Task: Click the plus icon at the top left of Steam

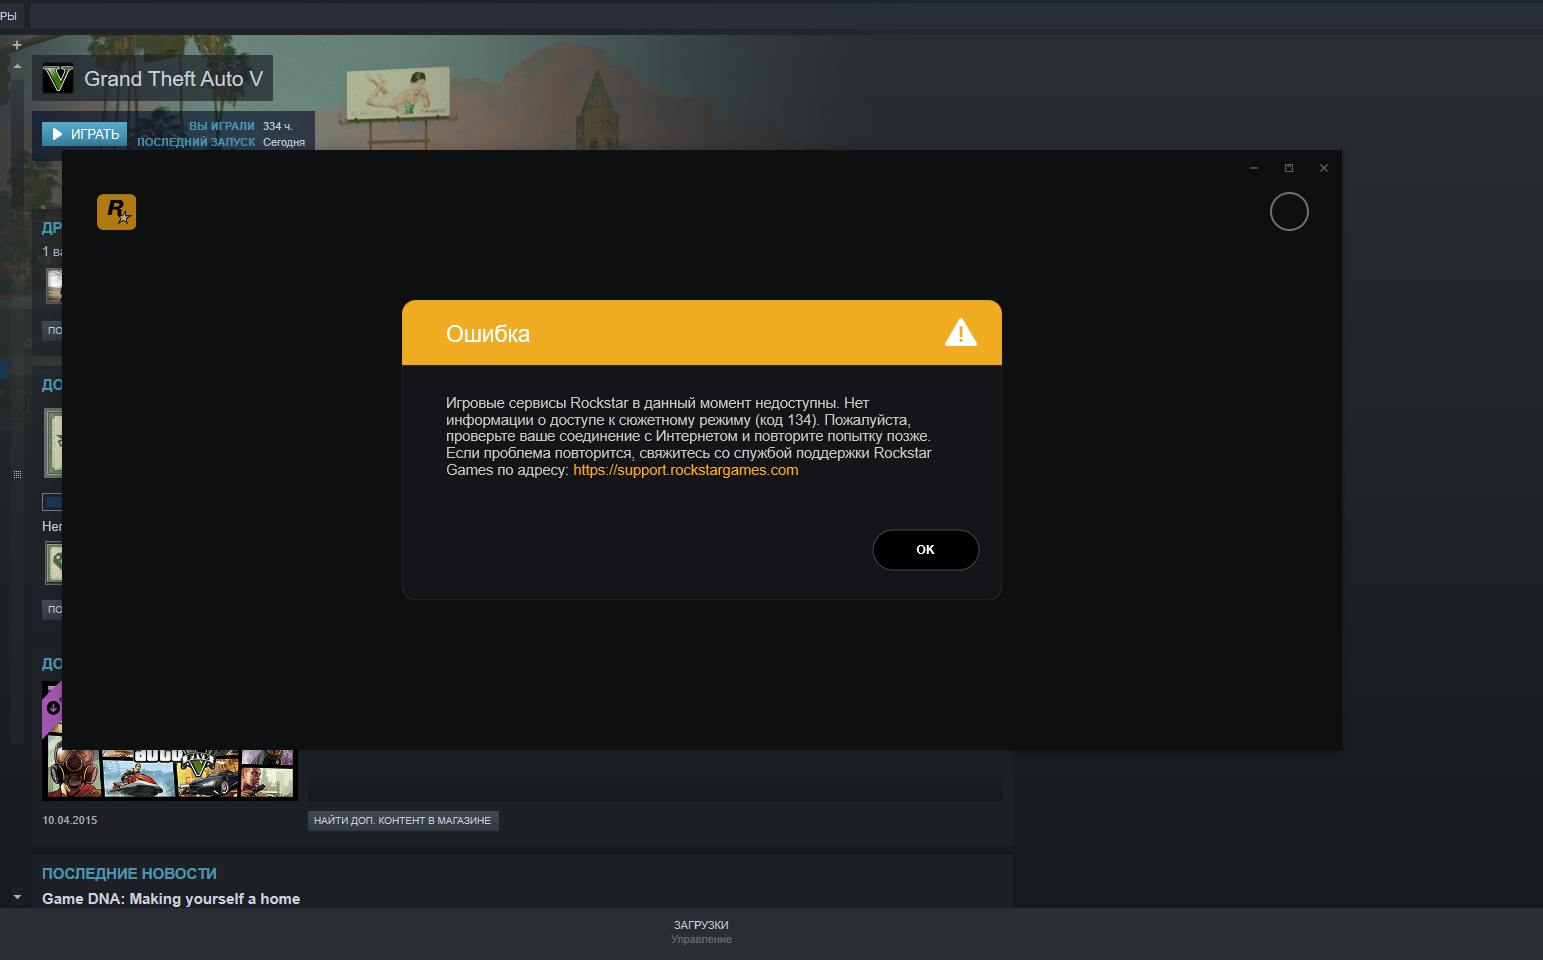Action: pos(16,45)
